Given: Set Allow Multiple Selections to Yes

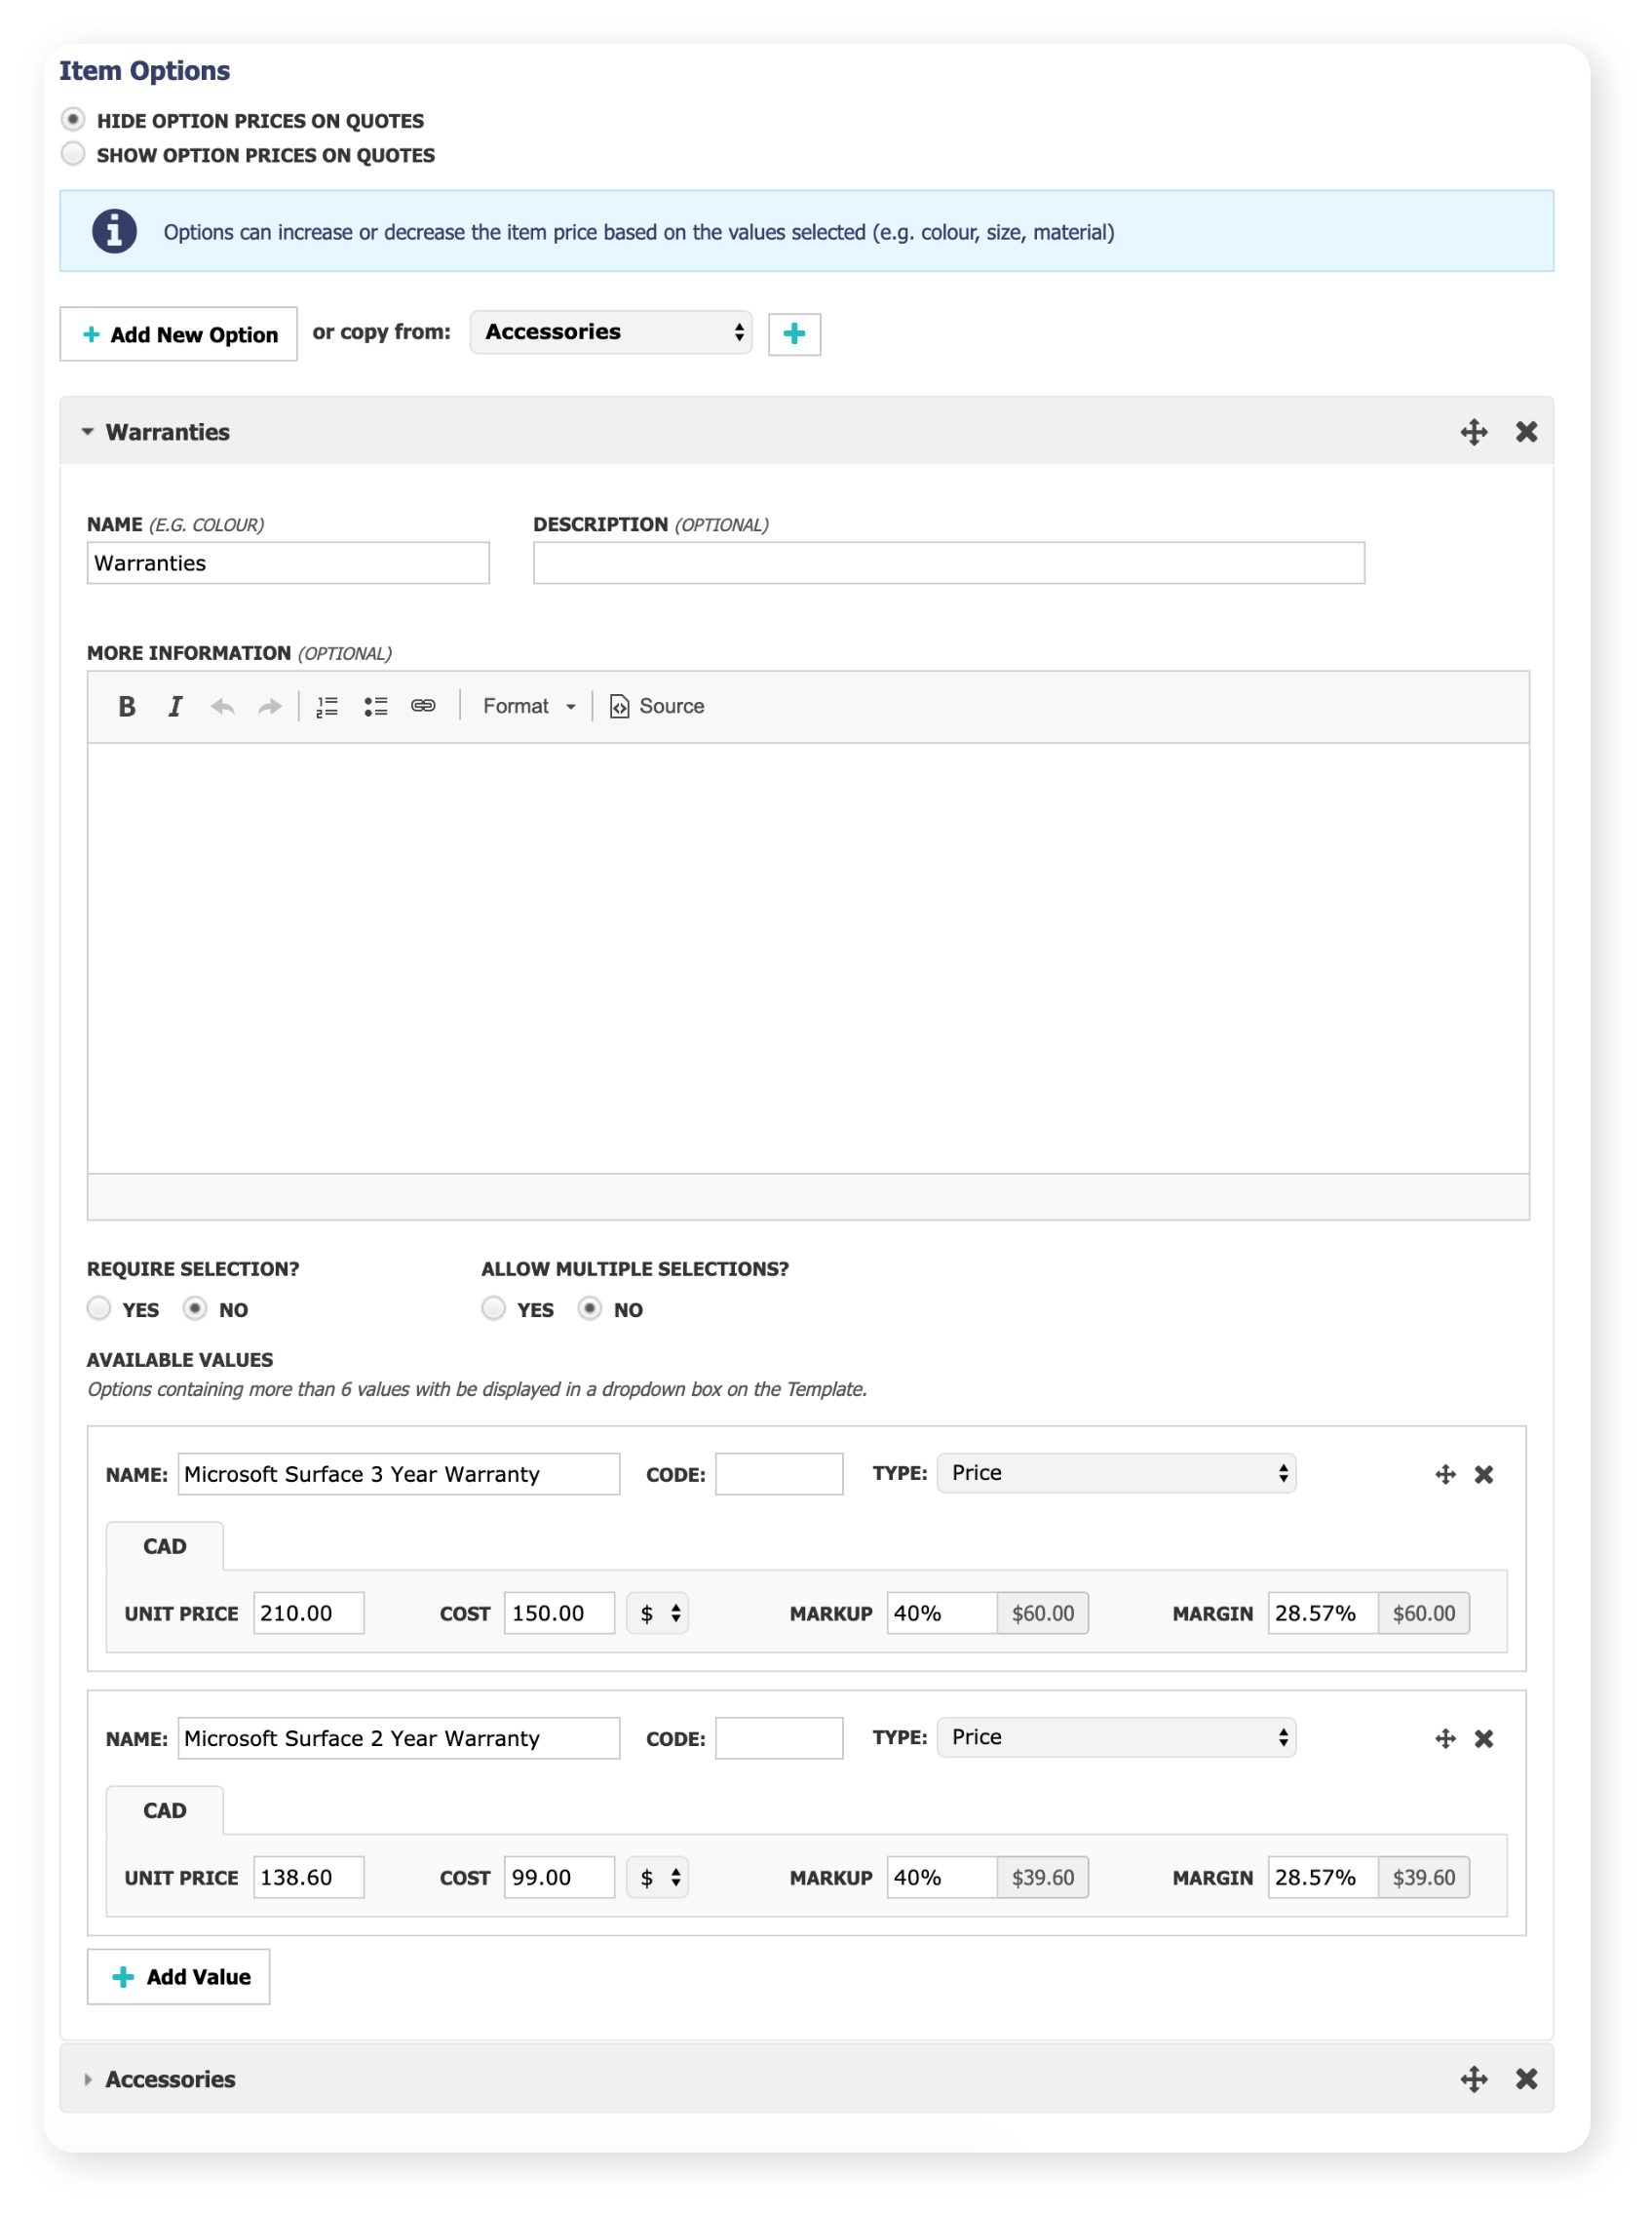Looking at the screenshot, I should 493,1308.
